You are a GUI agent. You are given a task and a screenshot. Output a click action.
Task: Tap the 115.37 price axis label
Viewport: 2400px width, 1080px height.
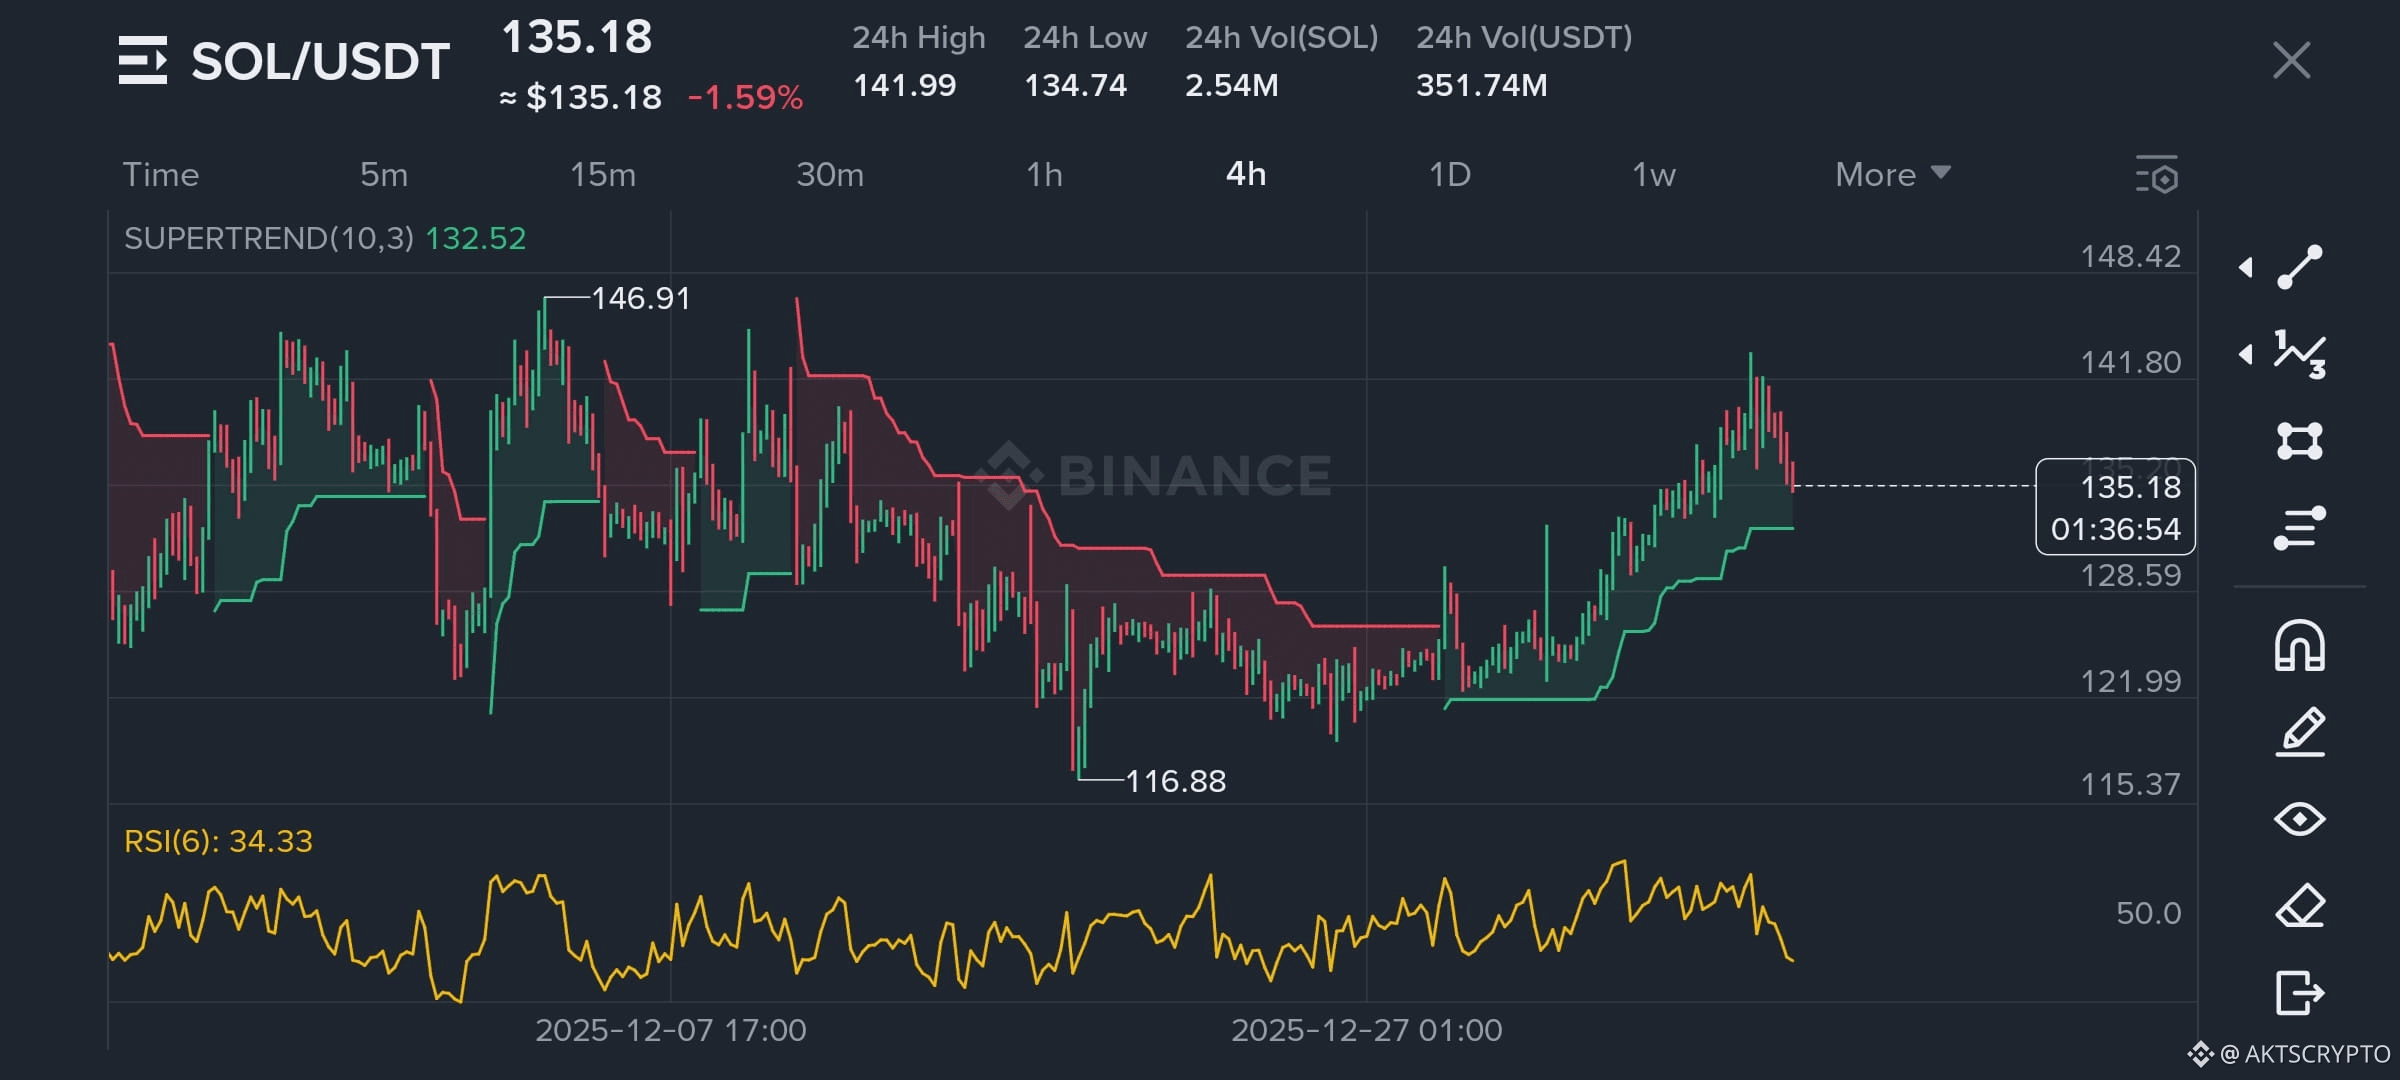point(2131,784)
